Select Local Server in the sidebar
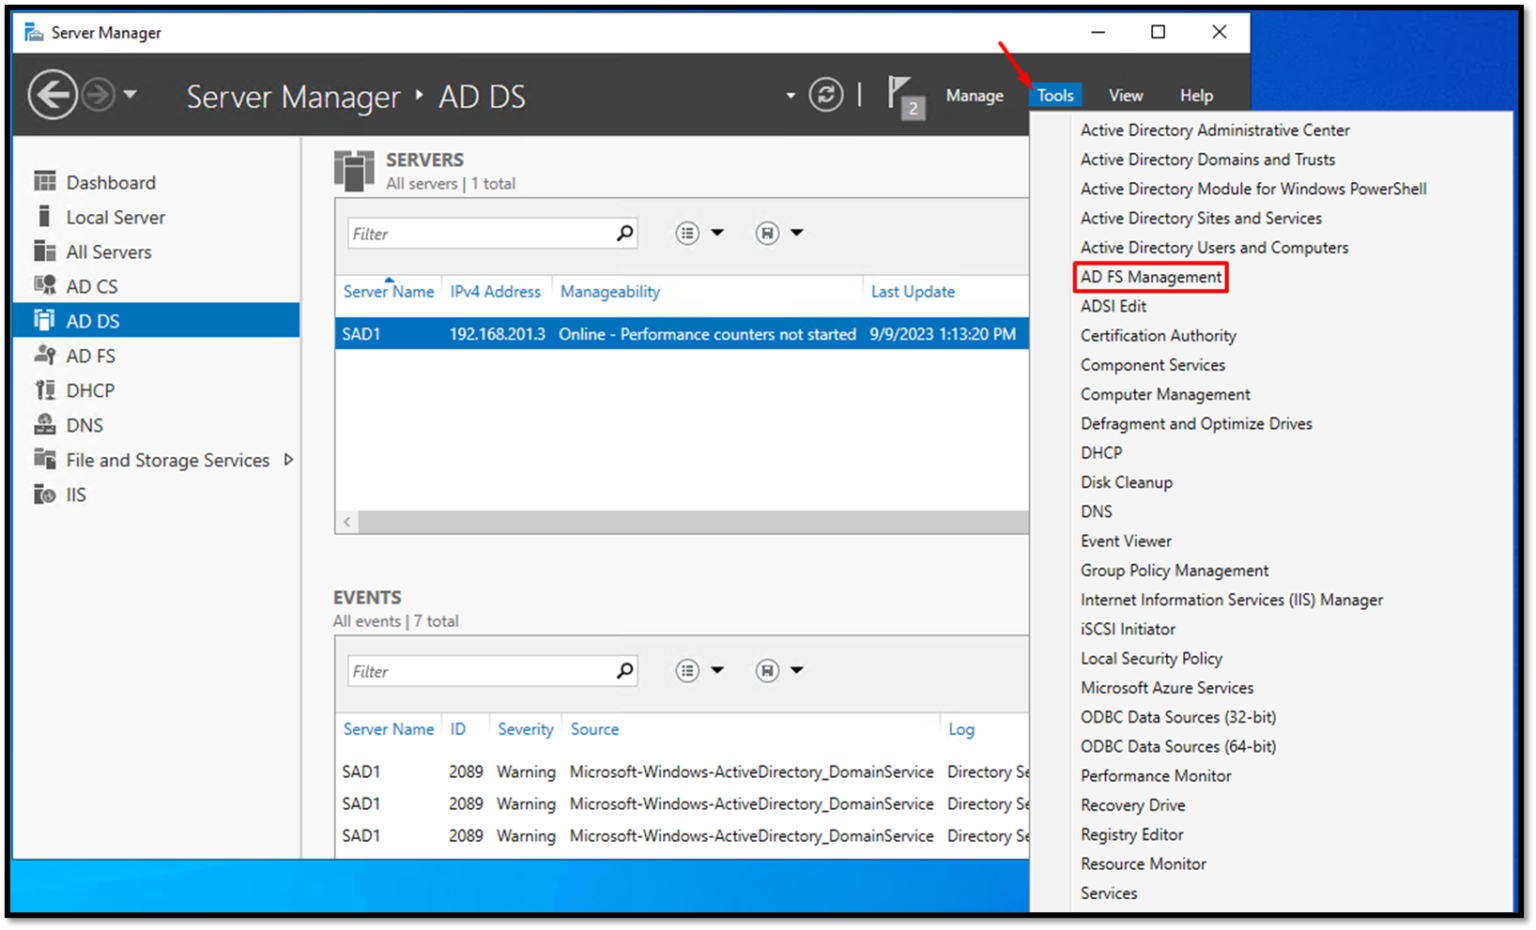 [115, 217]
